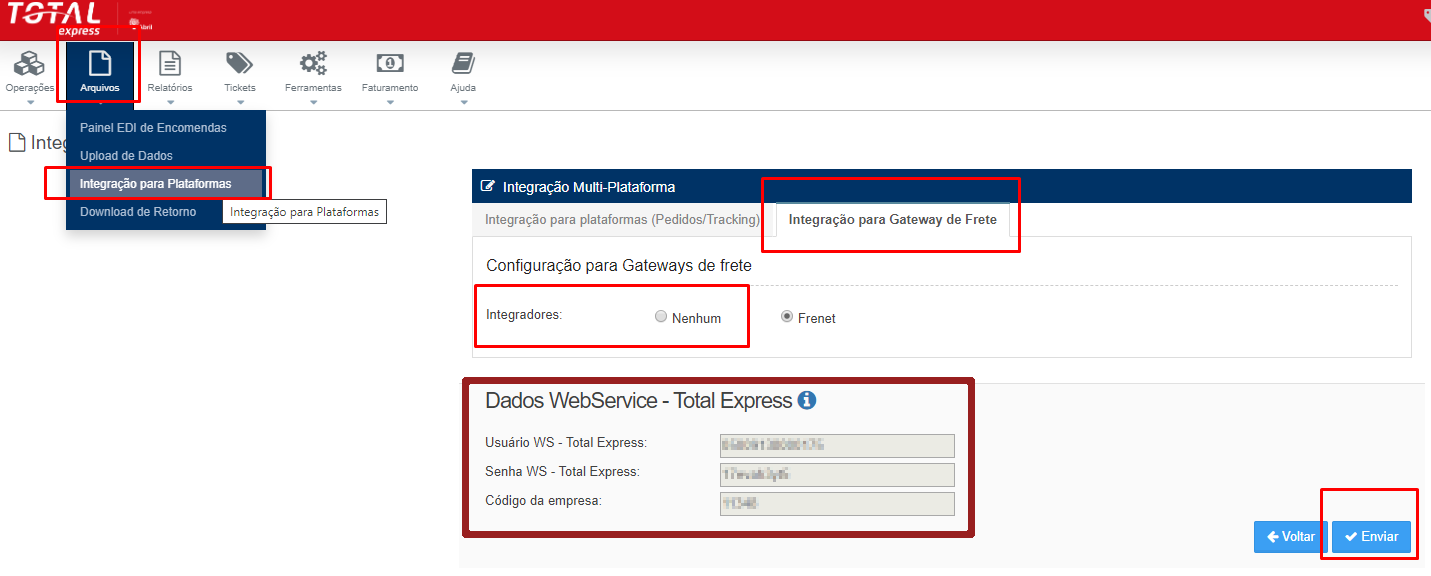Viewport: 1431px width, 576px height.
Task: Select the Nenhum radio button
Action: click(660, 317)
